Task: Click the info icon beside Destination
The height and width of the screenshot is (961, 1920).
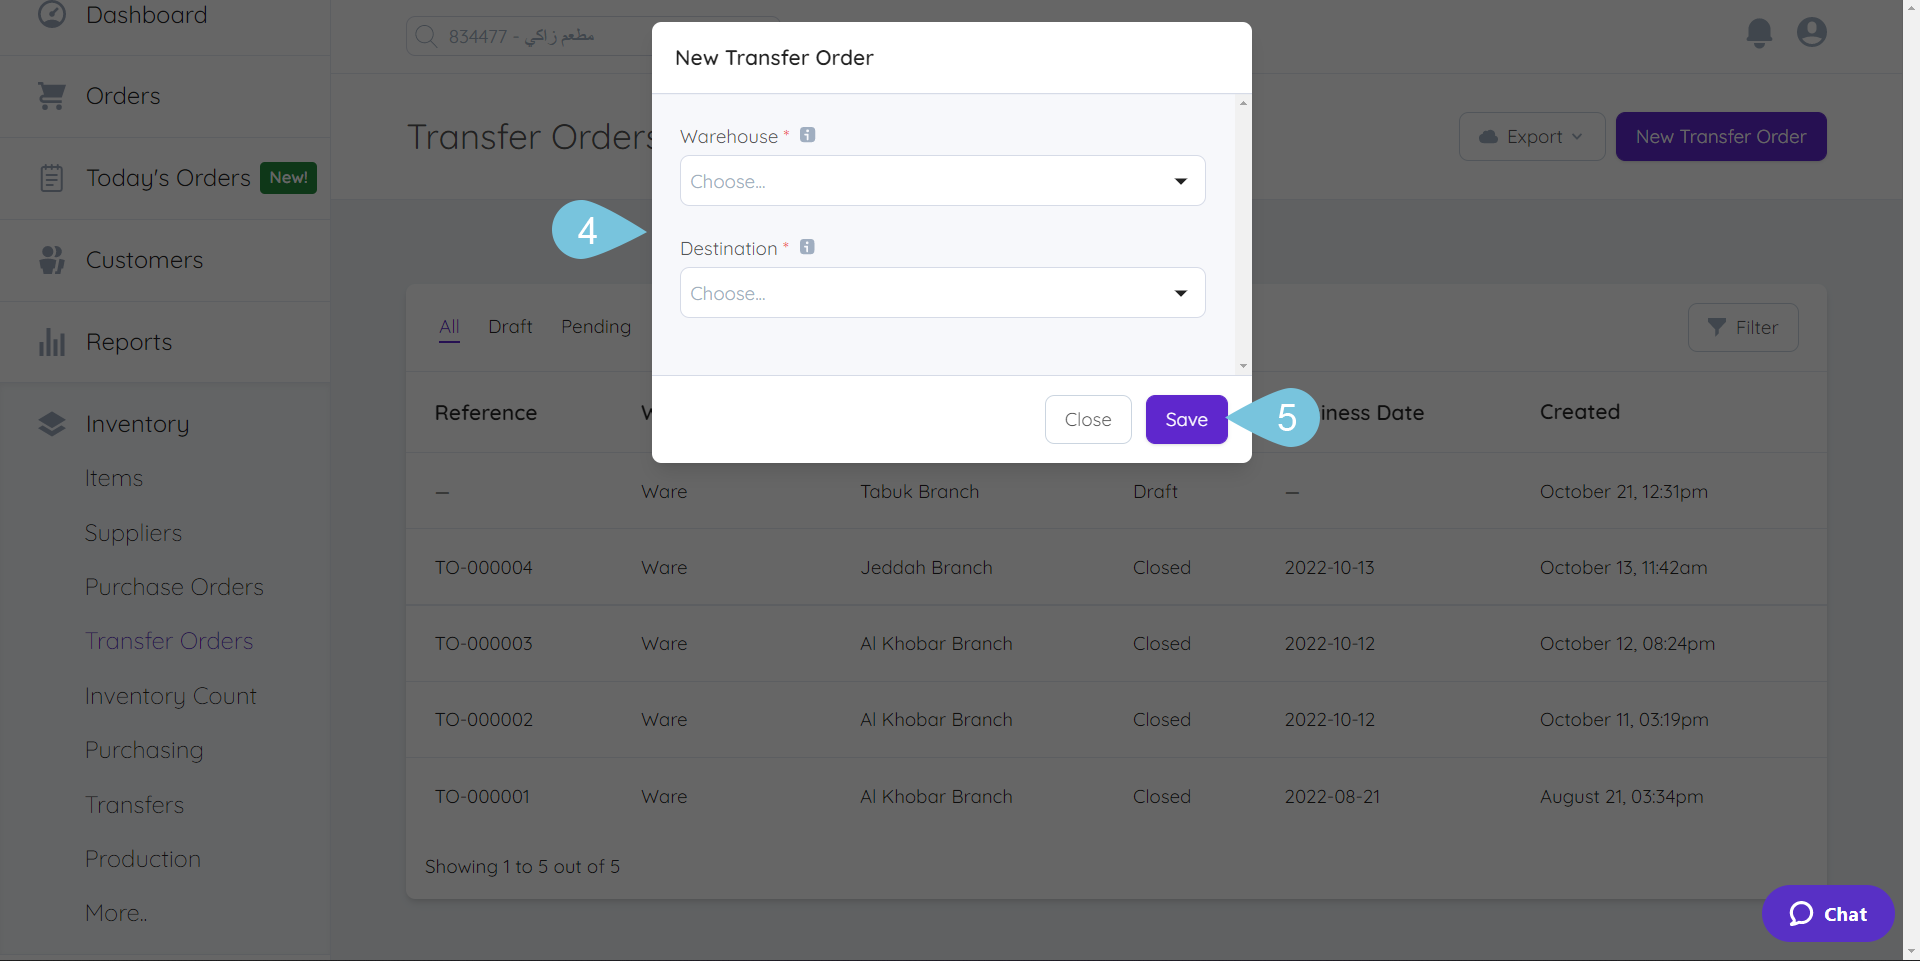Action: tap(808, 246)
